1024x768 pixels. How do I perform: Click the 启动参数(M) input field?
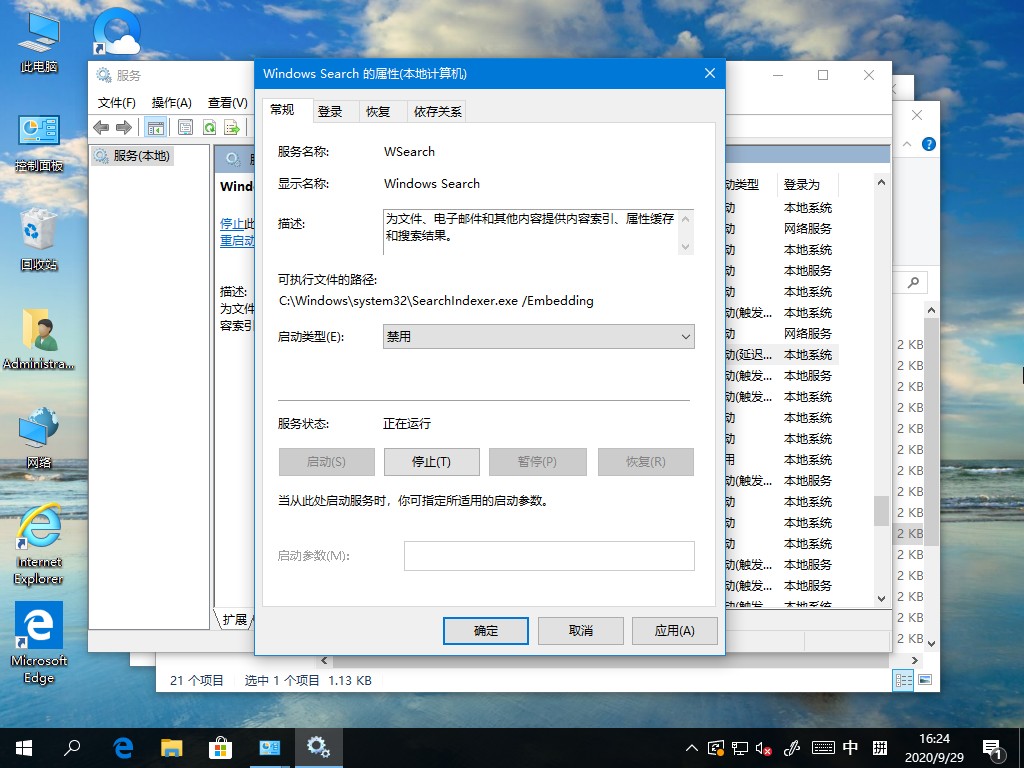pyautogui.click(x=549, y=556)
